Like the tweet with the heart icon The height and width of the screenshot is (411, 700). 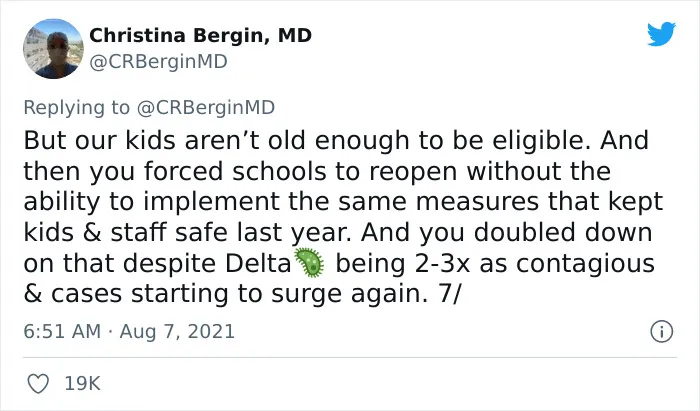coord(38,383)
